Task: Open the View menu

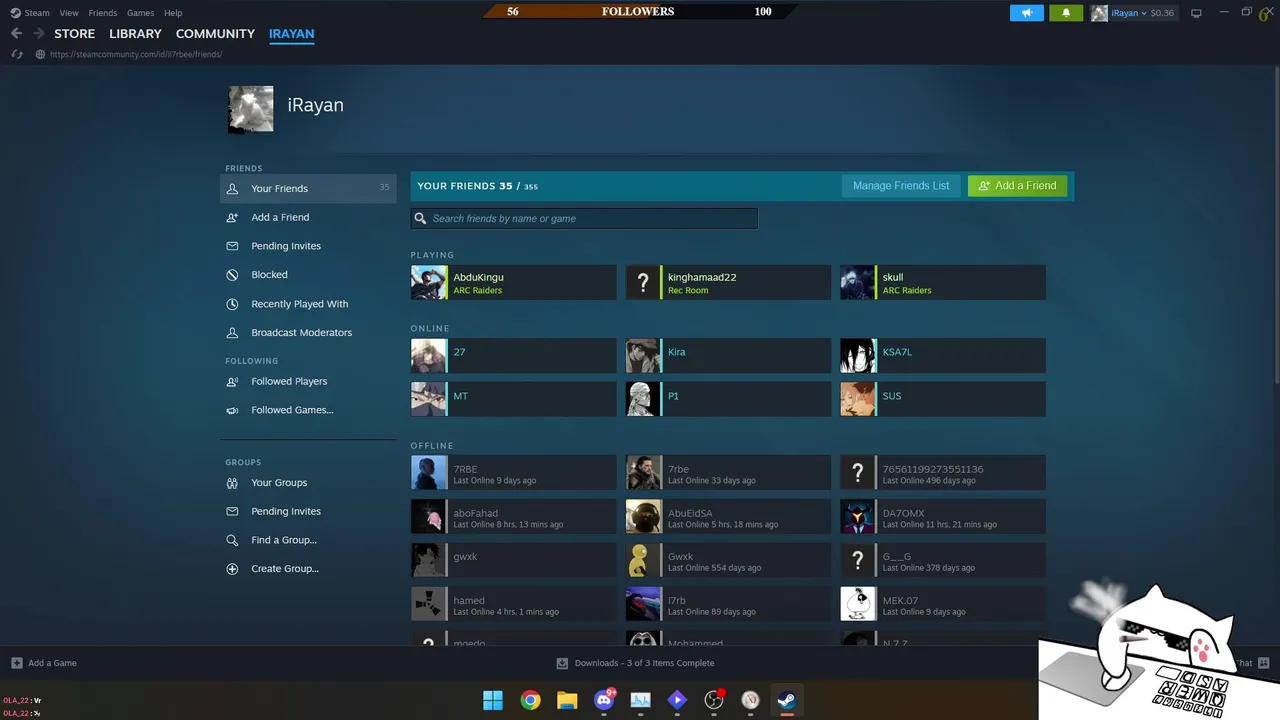Action: [69, 13]
